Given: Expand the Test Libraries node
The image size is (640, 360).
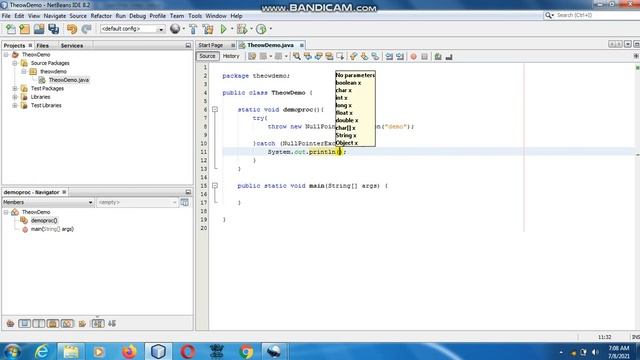Looking at the screenshot, I should coord(15,105).
